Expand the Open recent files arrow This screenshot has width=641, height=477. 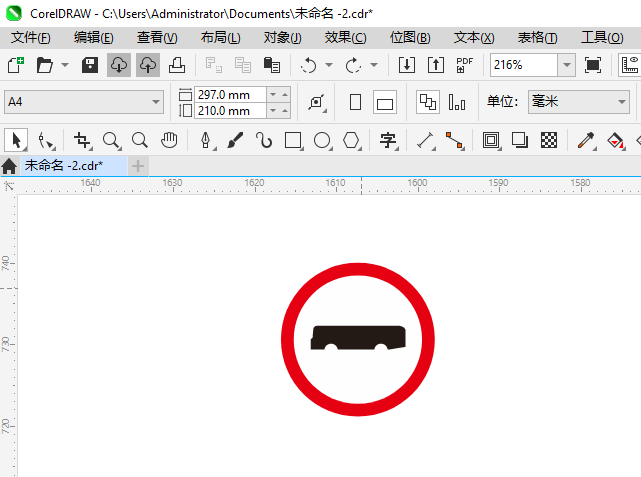[x=65, y=65]
